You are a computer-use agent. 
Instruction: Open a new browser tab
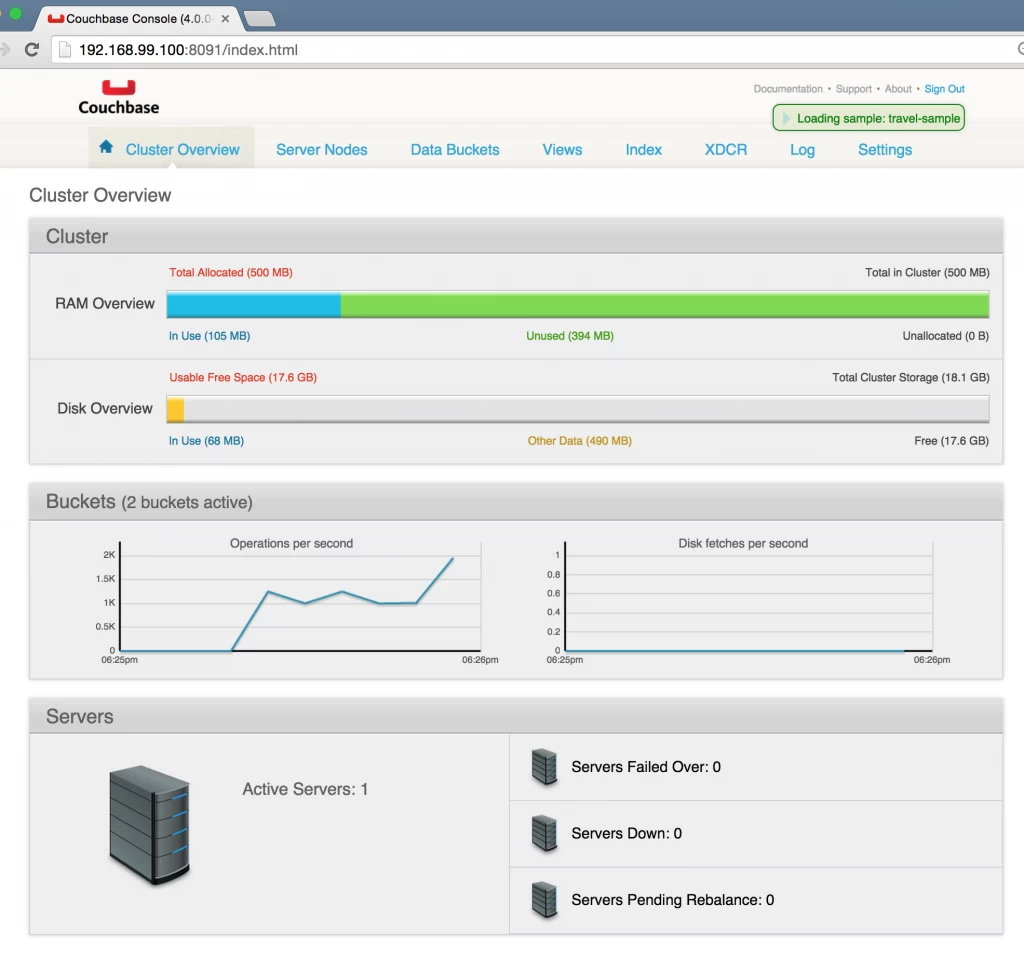click(x=260, y=19)
